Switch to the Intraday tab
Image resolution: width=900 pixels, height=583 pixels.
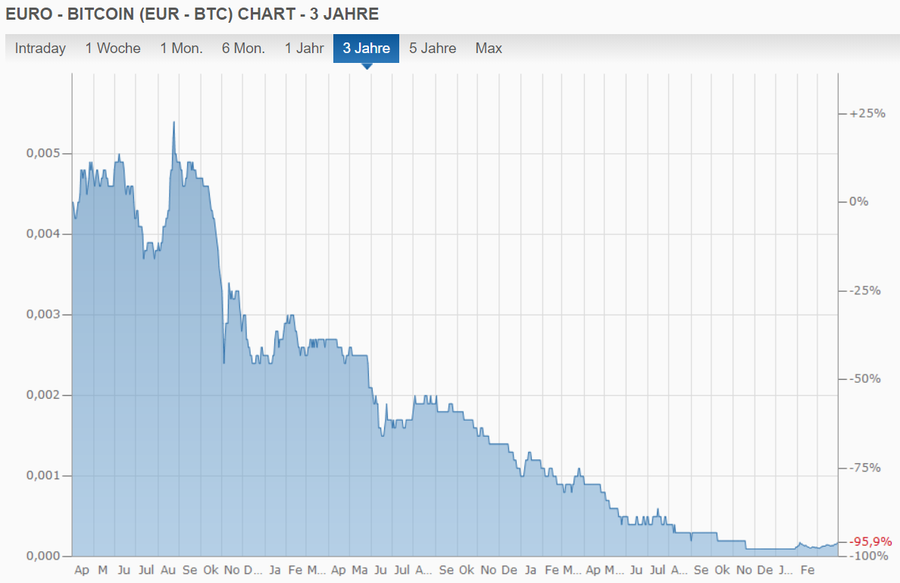[x=40, y=48]
